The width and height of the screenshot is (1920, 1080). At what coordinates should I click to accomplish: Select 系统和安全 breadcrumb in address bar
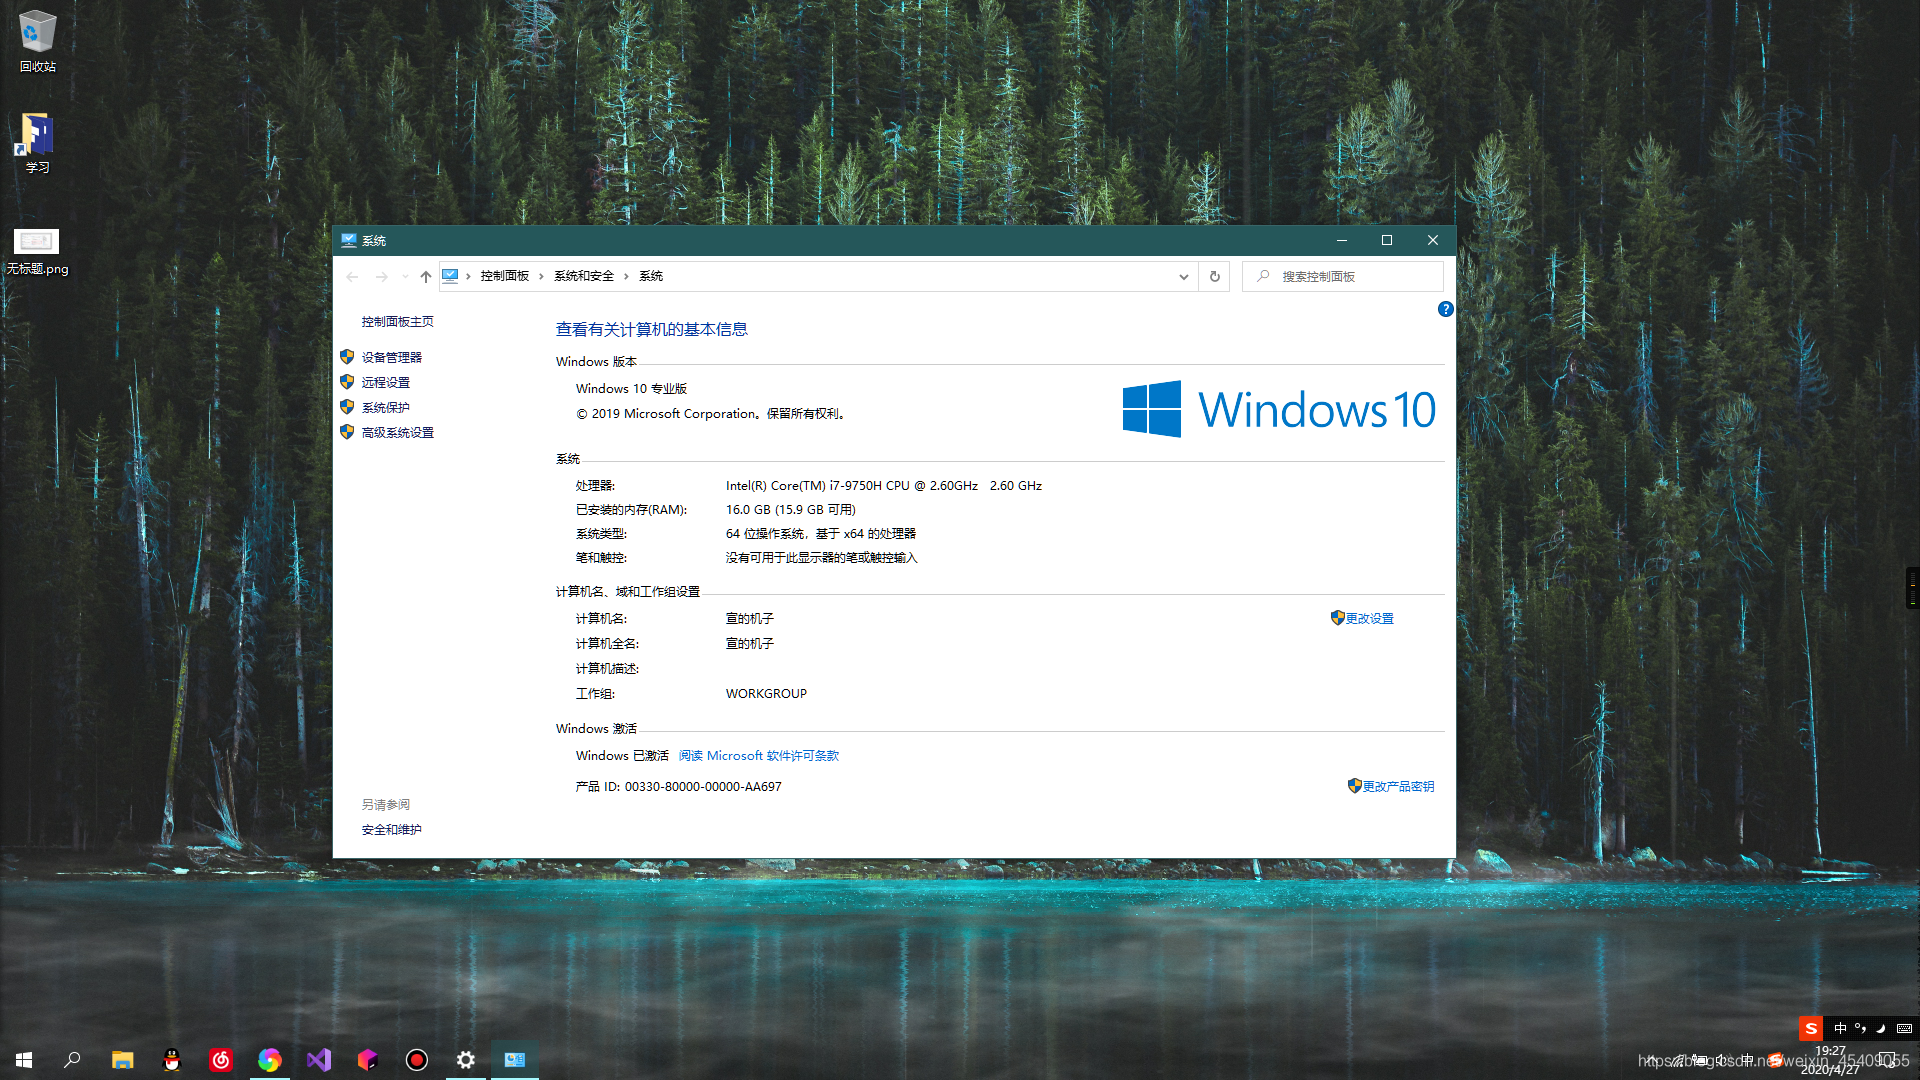coord(584,276)
